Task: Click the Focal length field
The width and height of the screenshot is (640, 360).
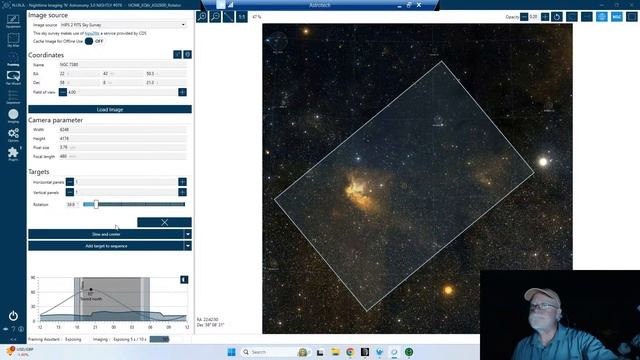Action: (123, 156)
